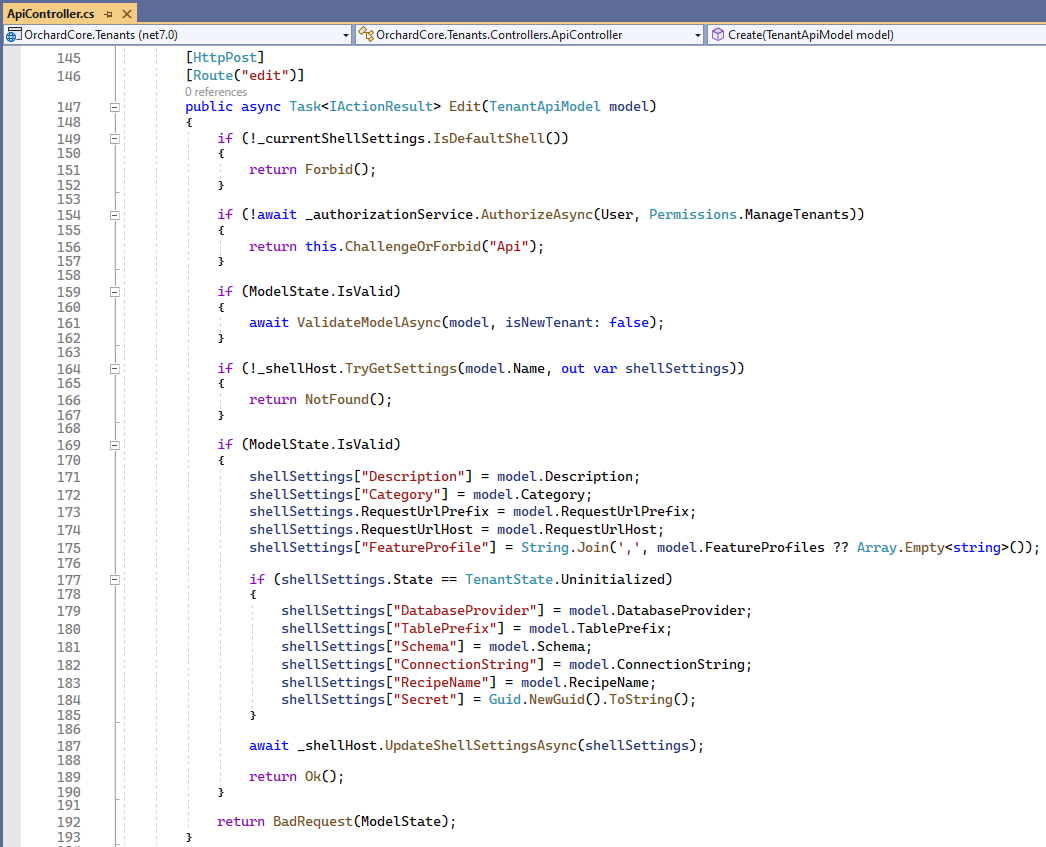Click the HttpPost attribute
Screen dimensions: 1046x847
tap(225, 57)
